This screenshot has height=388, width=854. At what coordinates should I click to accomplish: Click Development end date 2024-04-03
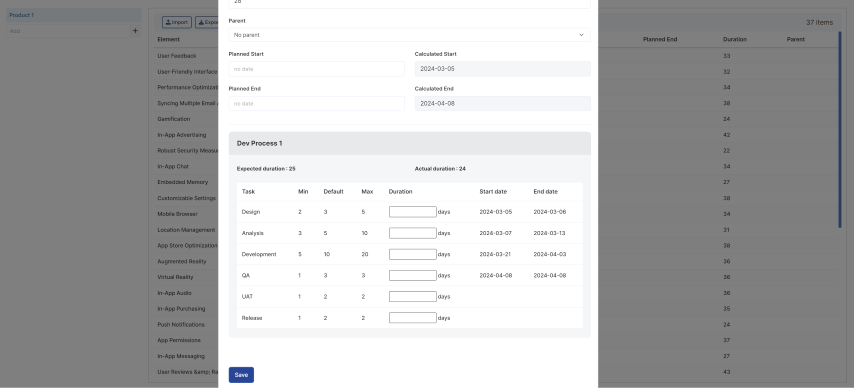click(550, 254)
